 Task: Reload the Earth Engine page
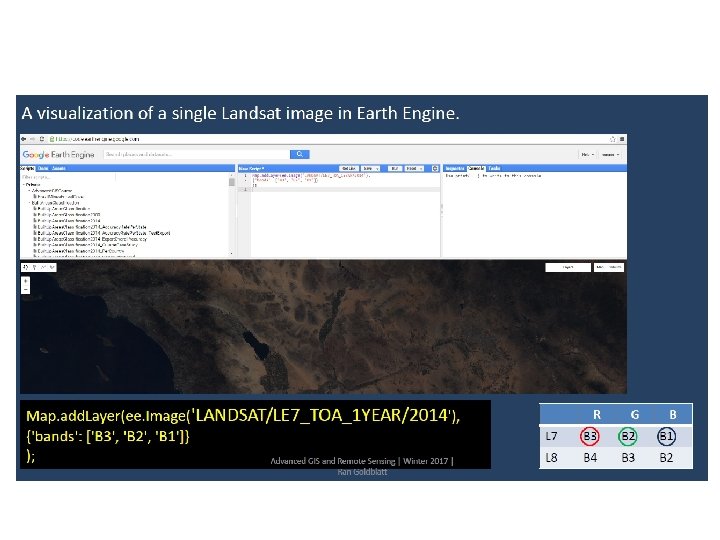[x=42, y=139]
